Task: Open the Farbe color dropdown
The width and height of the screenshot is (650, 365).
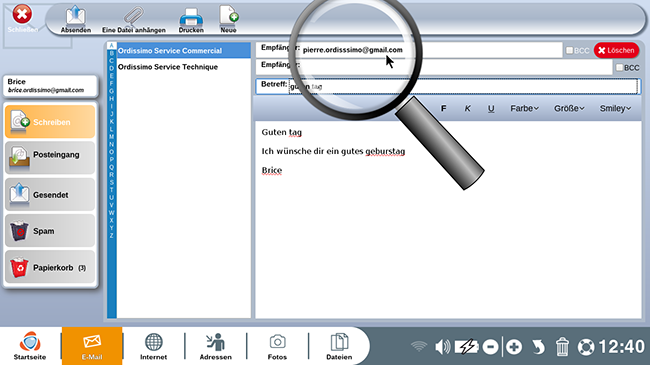Action: 524,108
